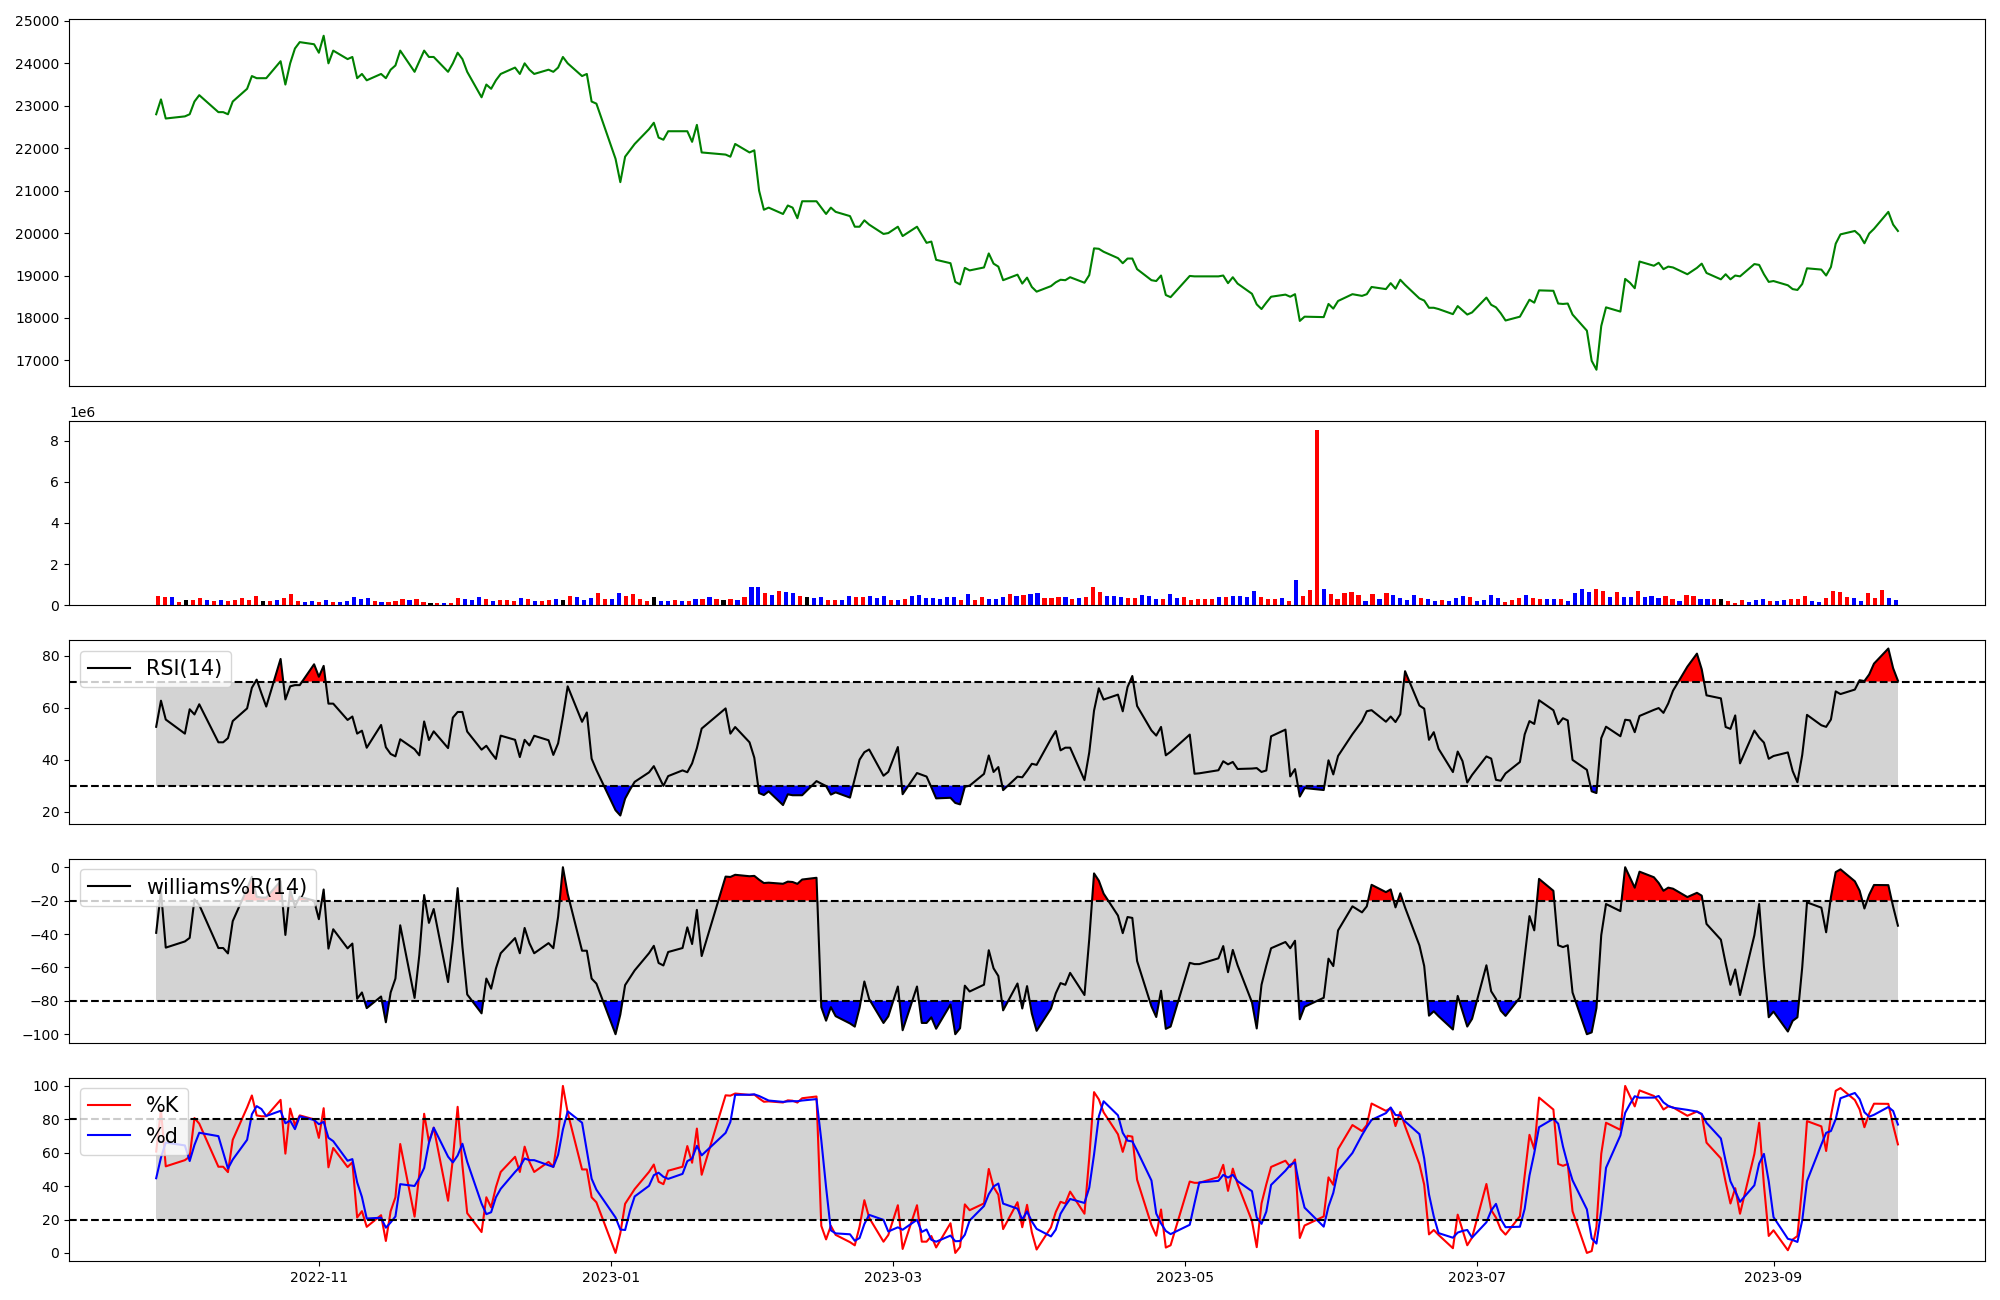The height and width of the screenshot is (1300, 2000).
Task: Click the red %K line sample in legend
Action: click(x=110, y=1105)
